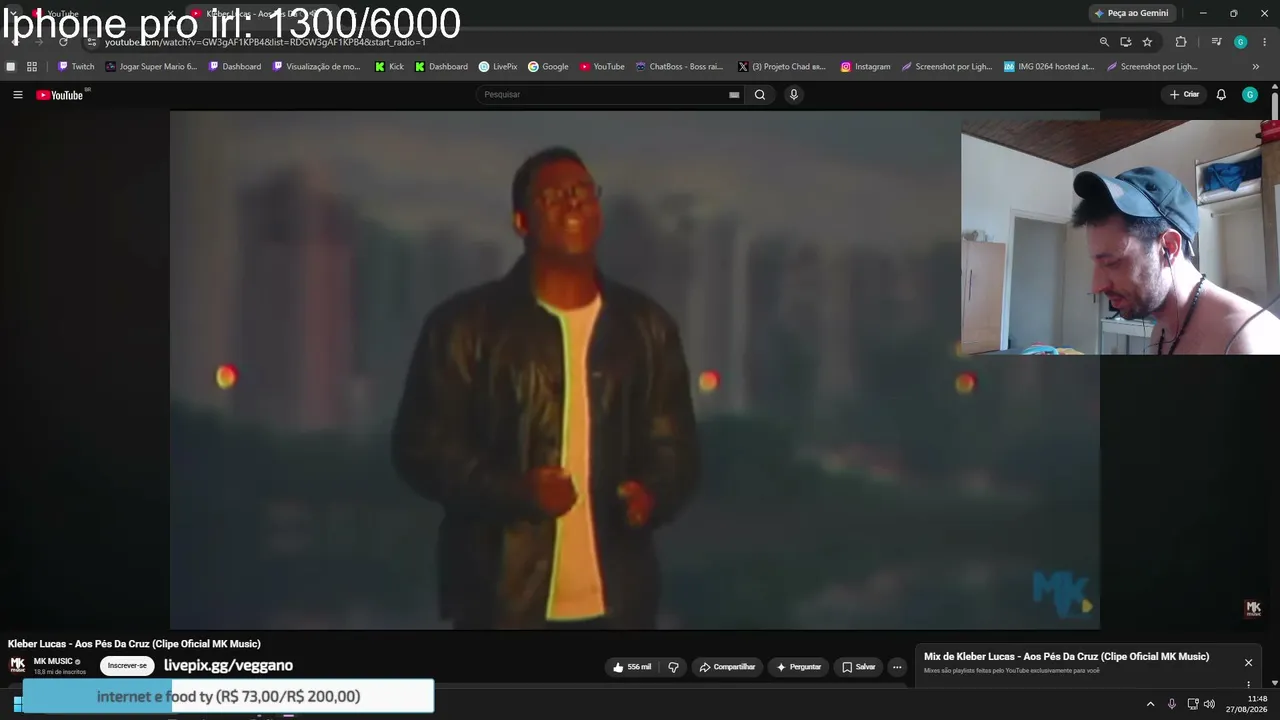Click the page vertical scrollbar
Screen dimensions: 1280x720
1275,105
